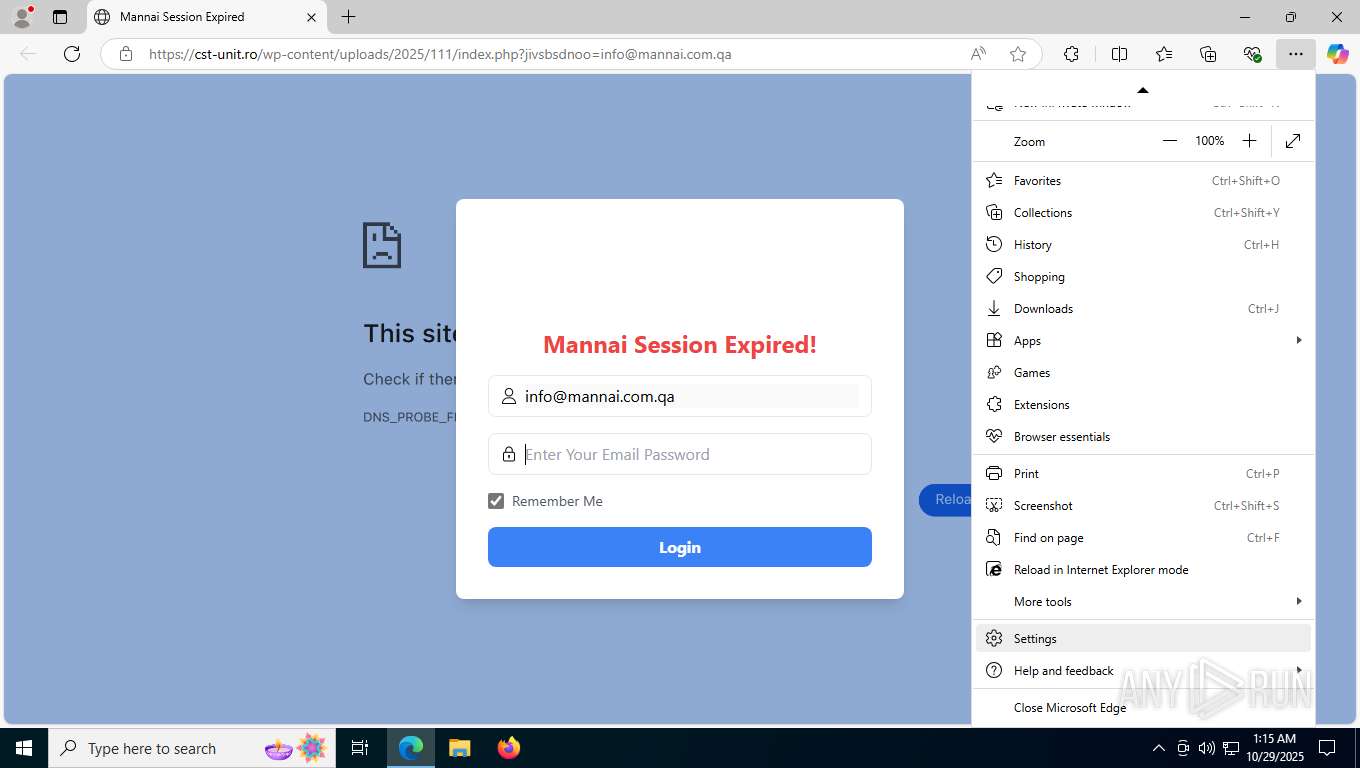
Task: Select Close Microsoft Edge
Action: coord(1143,708)
